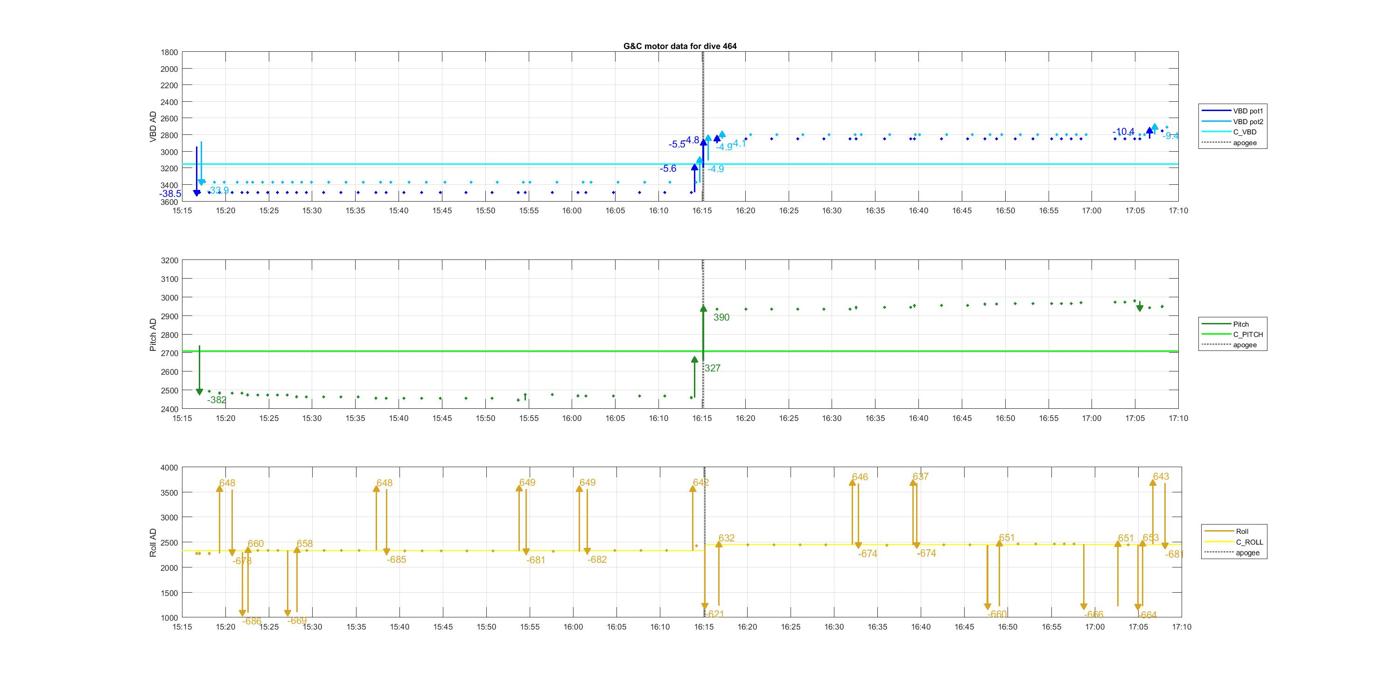
Task: Click the "-5.6" VBD annotation
Action: pos(668,169)
